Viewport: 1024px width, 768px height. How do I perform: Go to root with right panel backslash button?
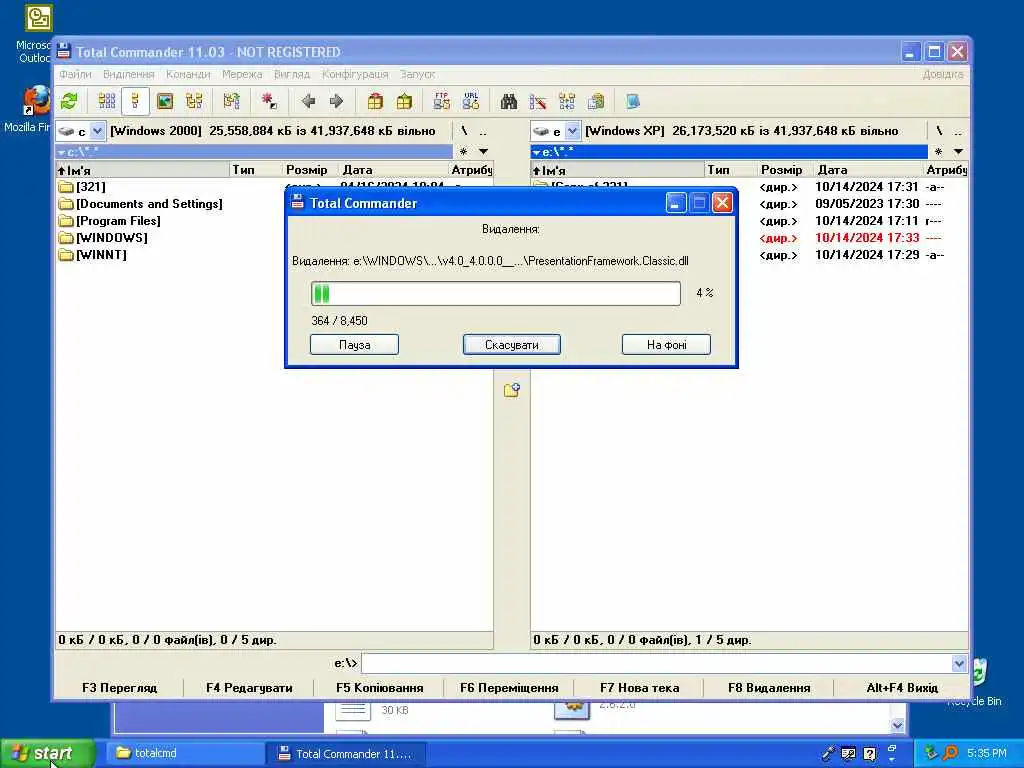tap(939, 131)
